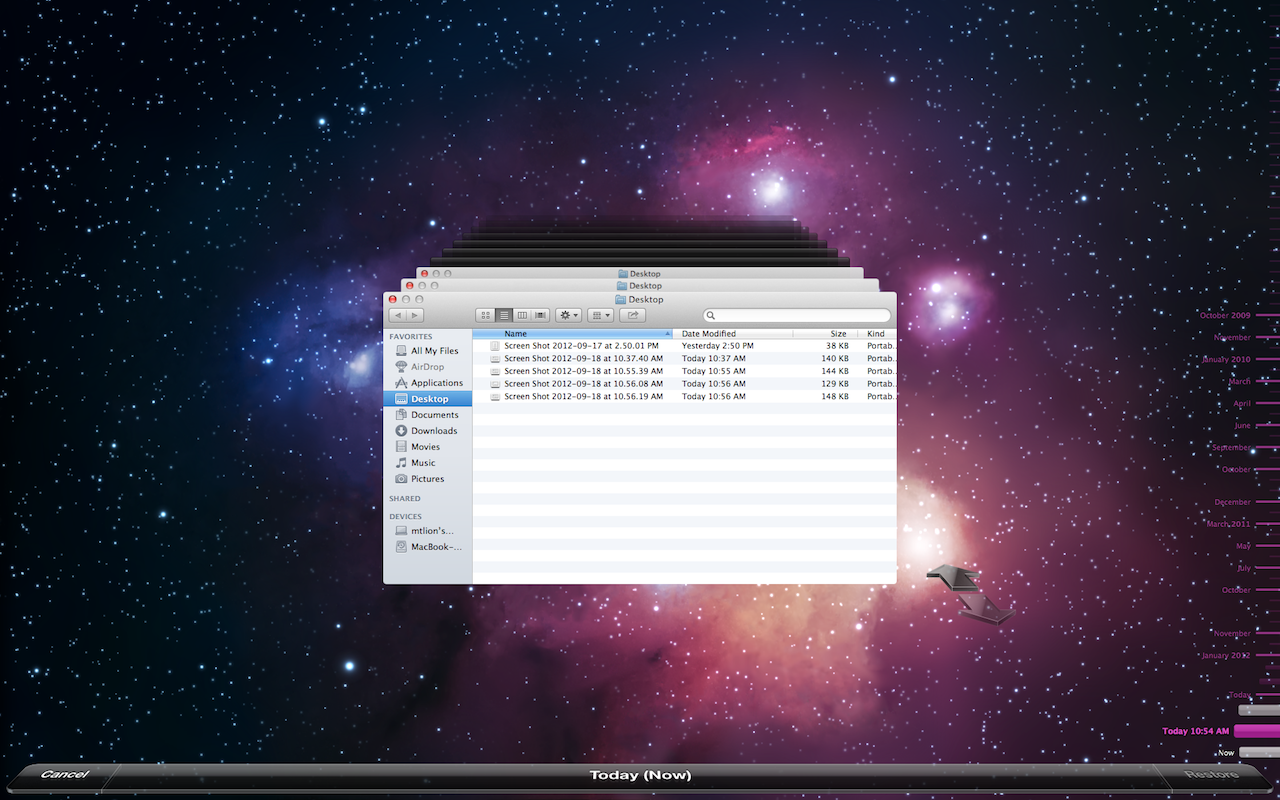The height and width of the screenshot is (800, 1280).
Task: Select the mtlion's device in sidebar
Action: (x=427, y=531)
